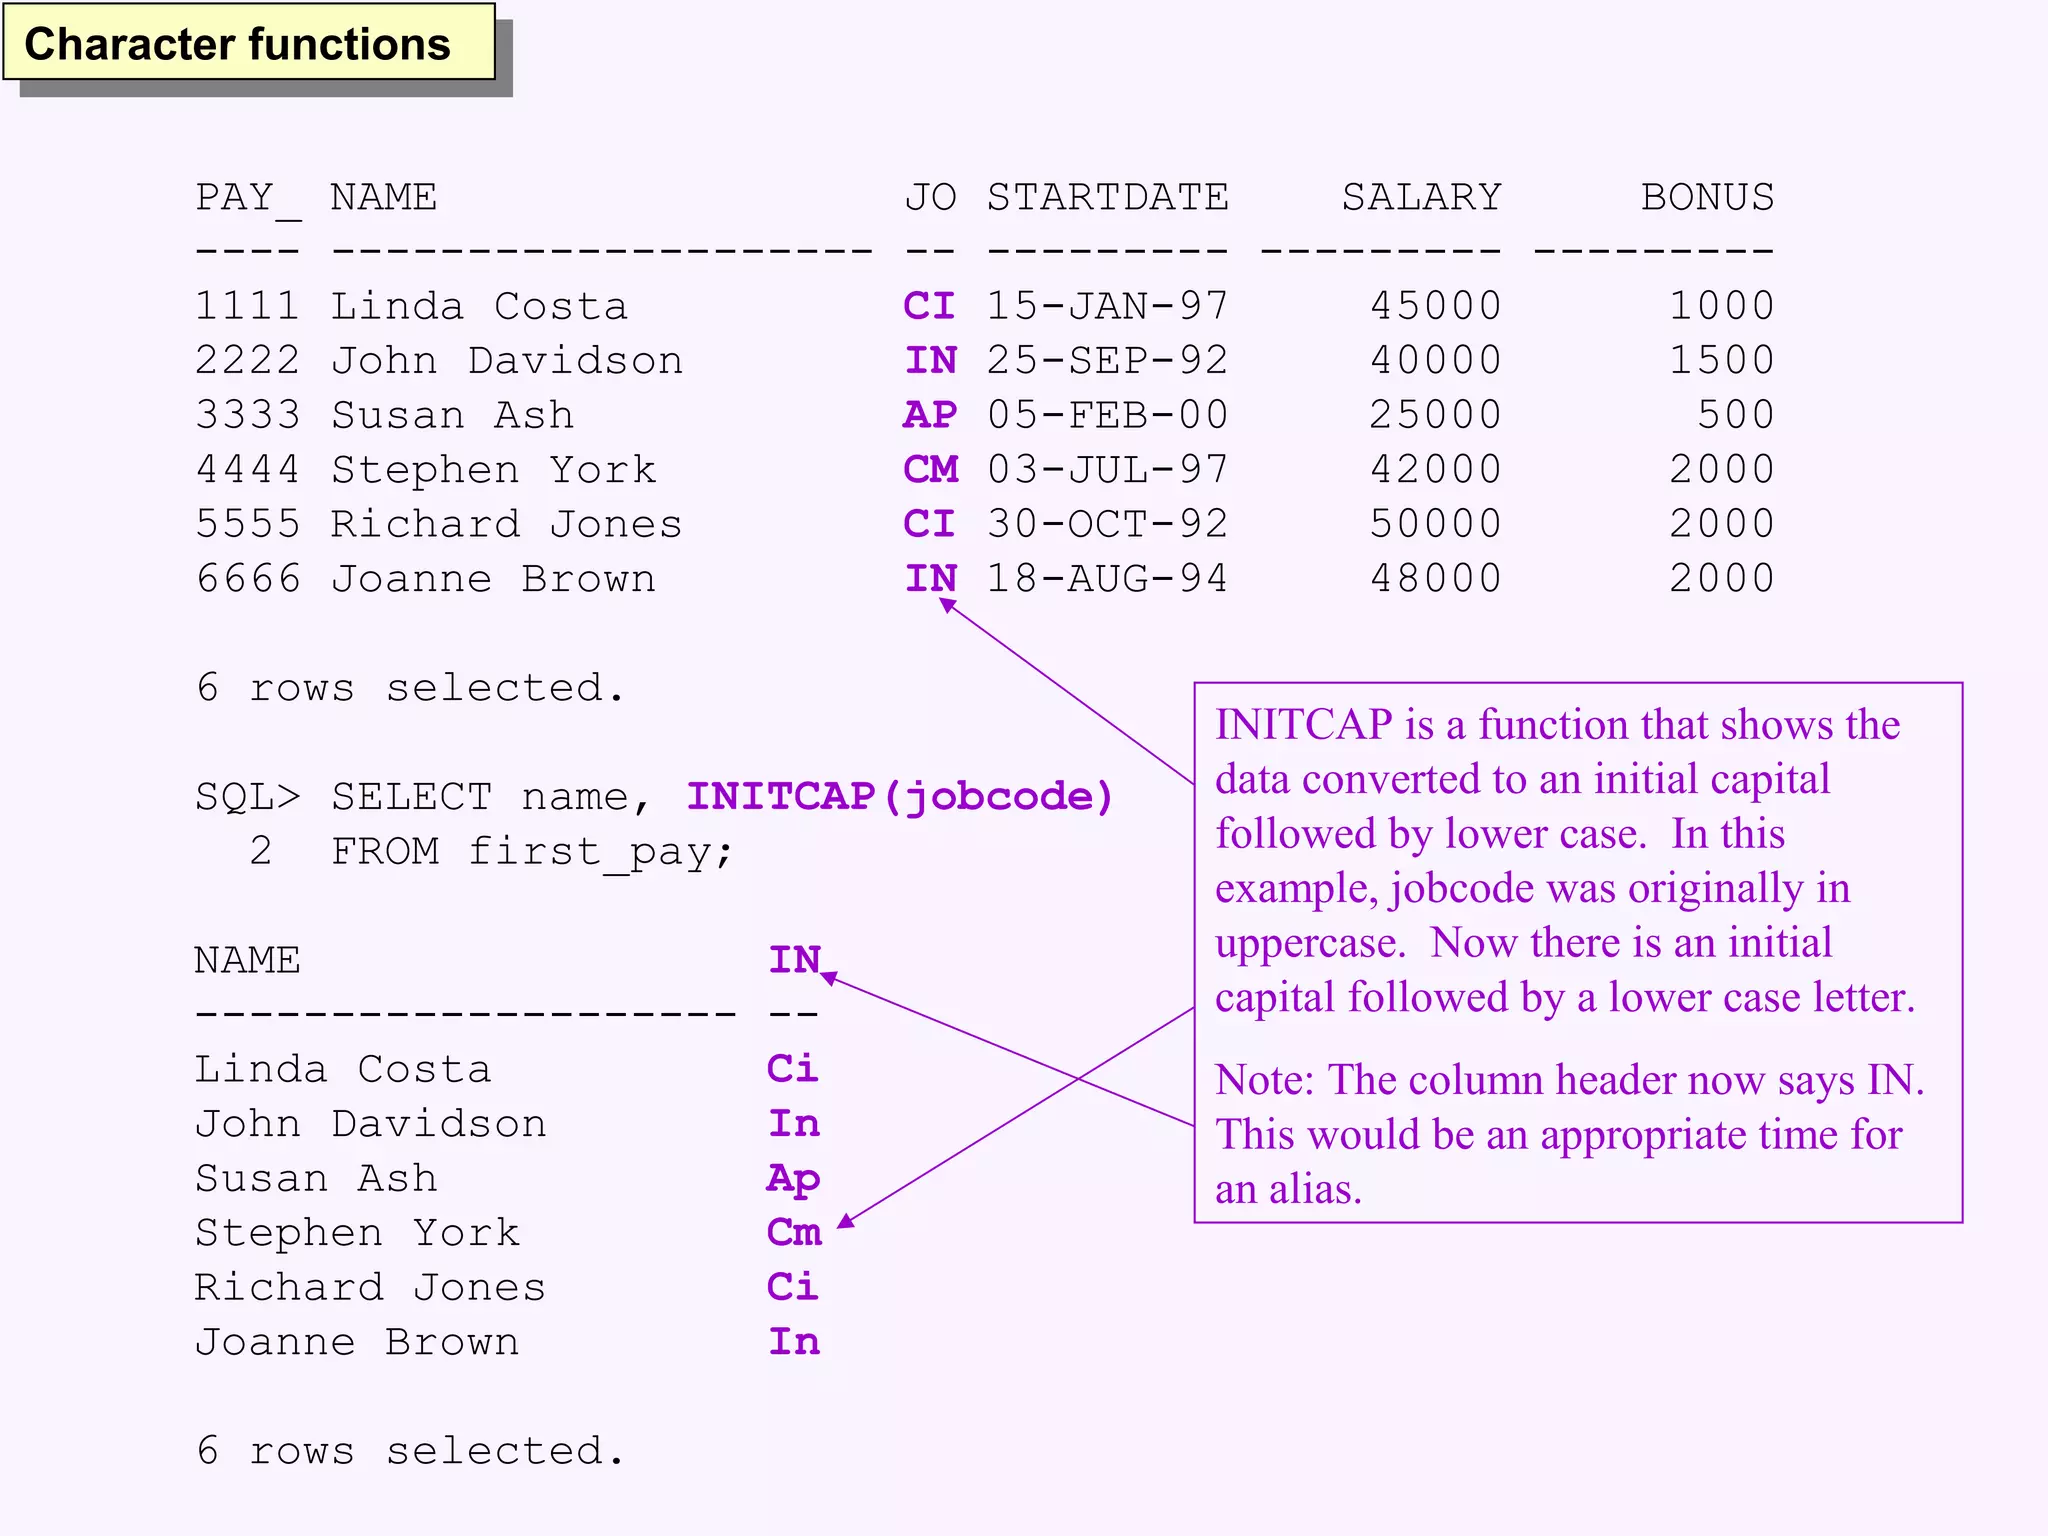This screenshot has width=2048, height=1536.
Task: Click the STARTDATE column header
Action: [x=1107, y=197]
